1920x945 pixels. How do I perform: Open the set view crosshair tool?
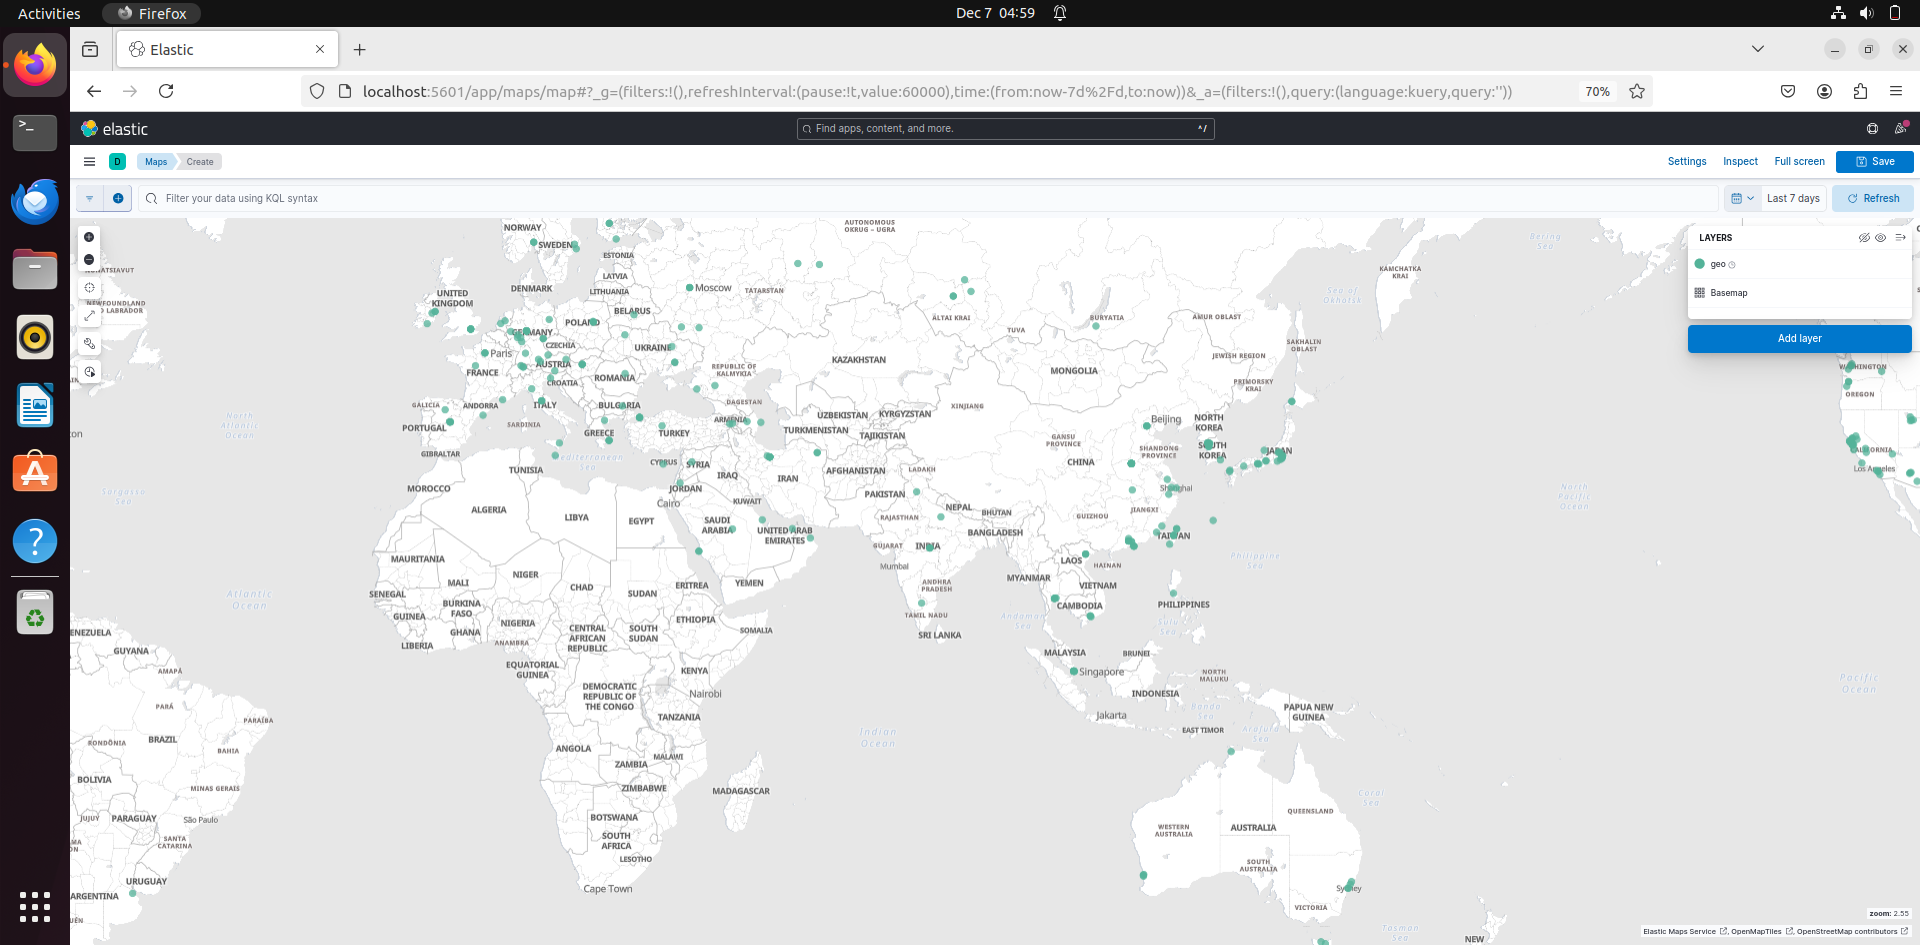click(x=89, y=288)
